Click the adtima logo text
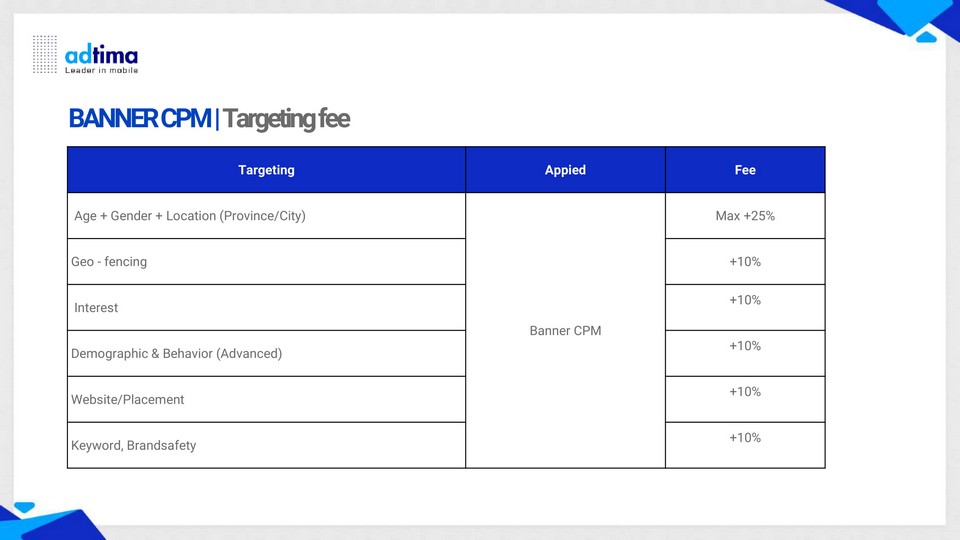 point(101,55)
